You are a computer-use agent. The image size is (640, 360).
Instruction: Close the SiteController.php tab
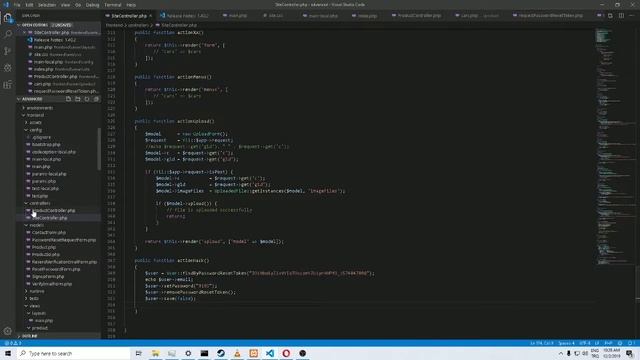point(151,16)
